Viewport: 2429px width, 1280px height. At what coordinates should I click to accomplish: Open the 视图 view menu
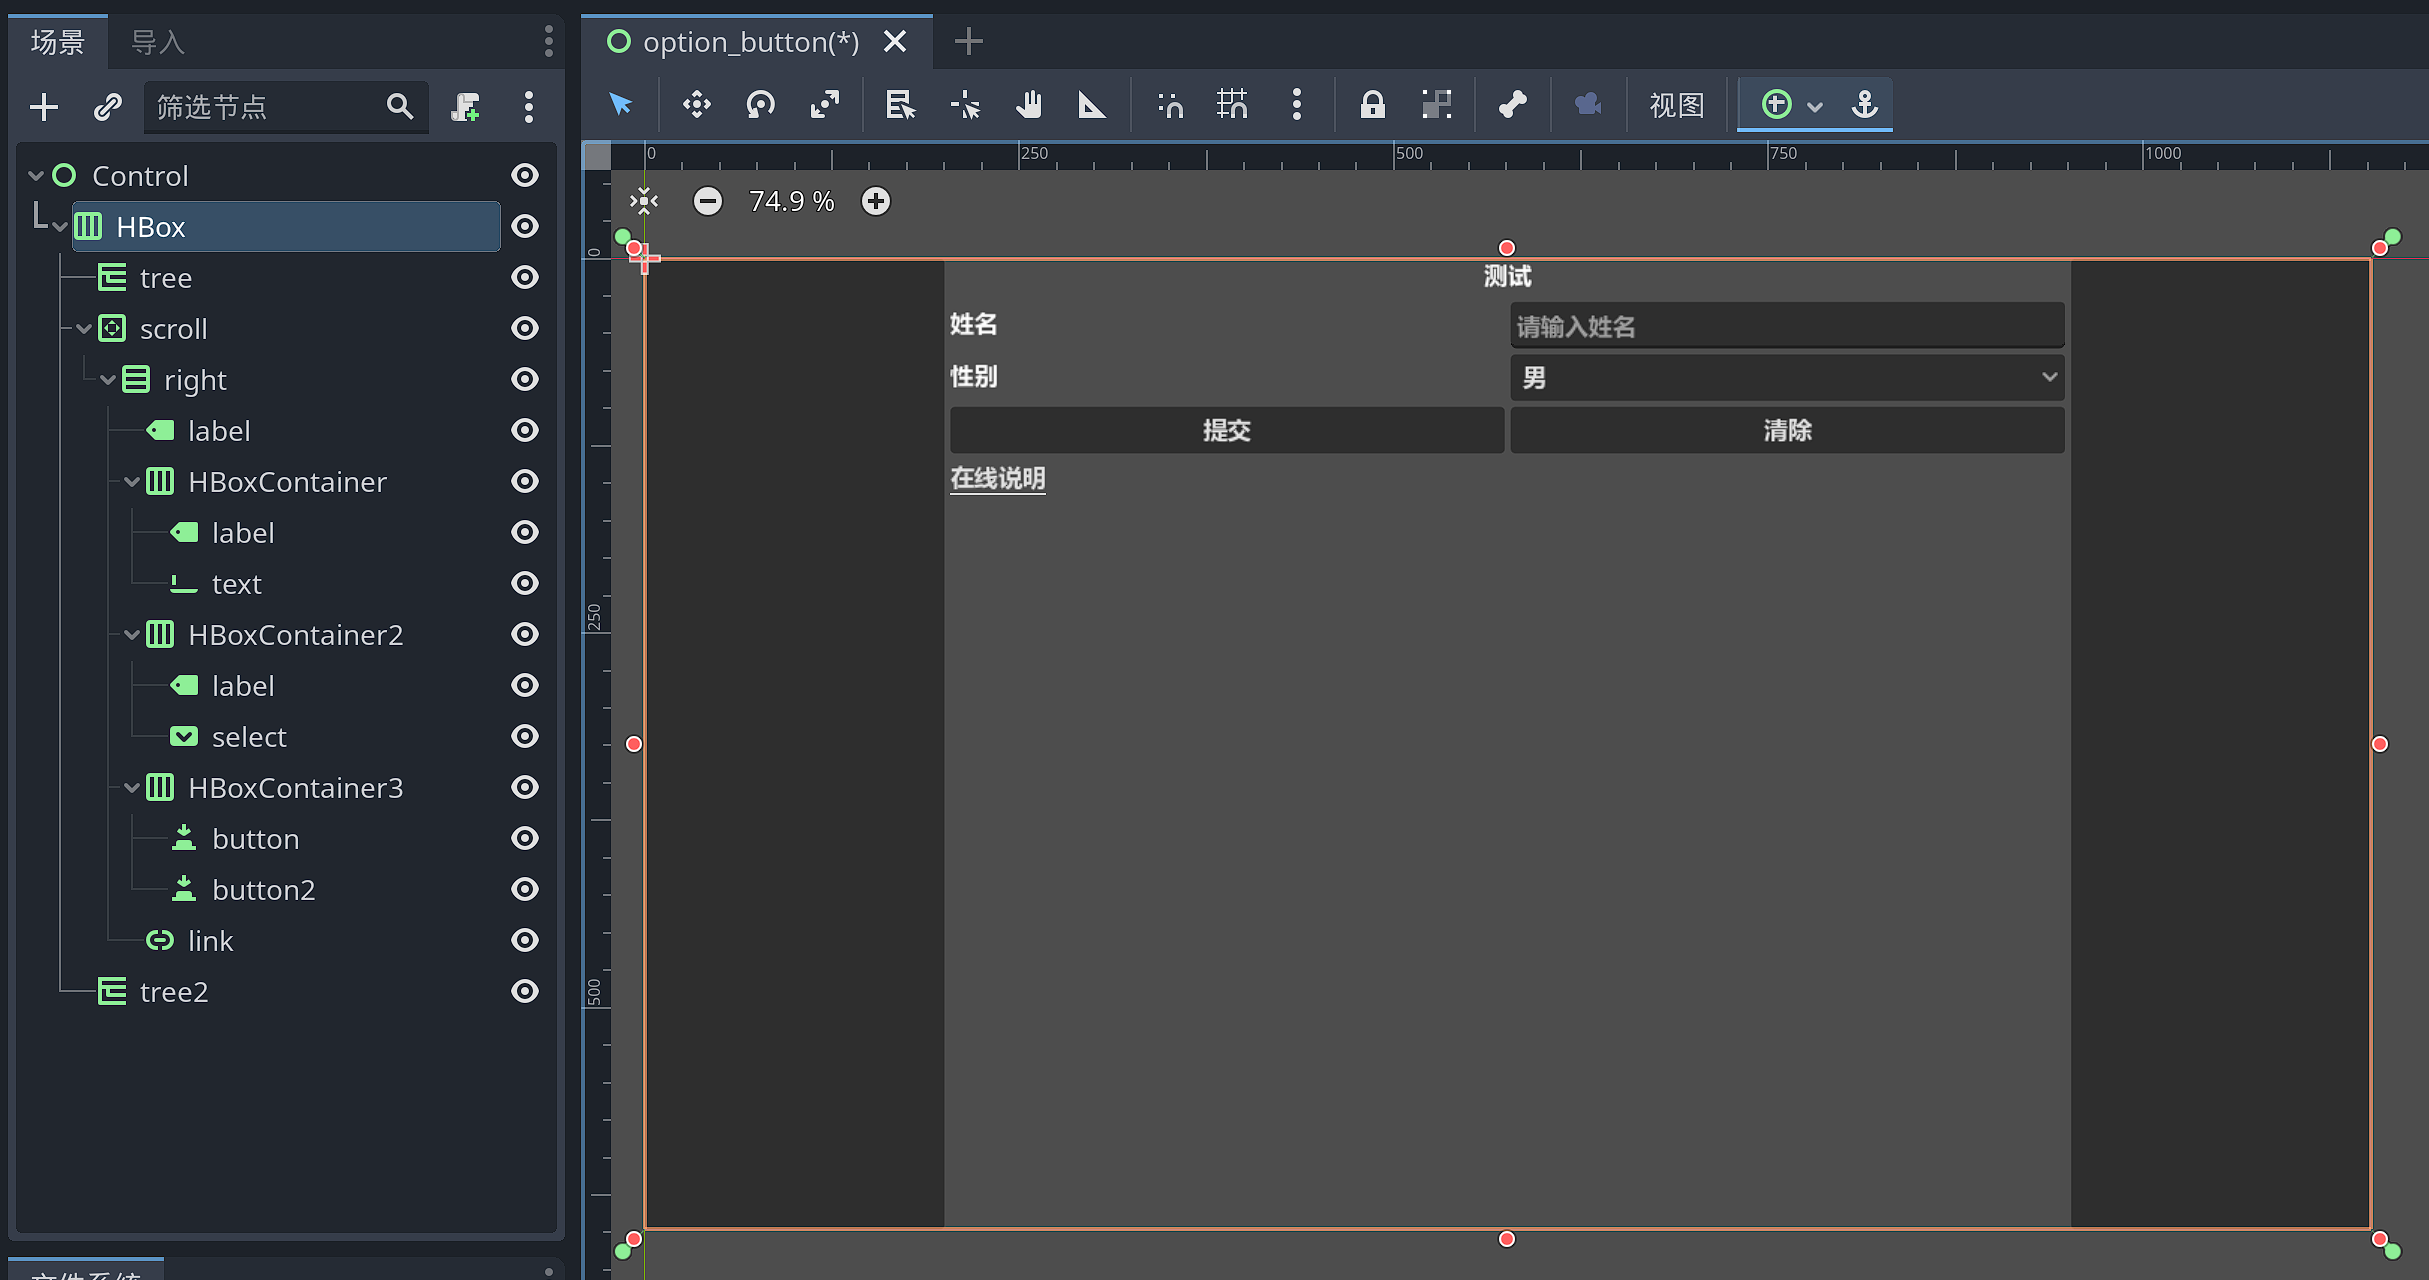pyautogui.click(x=1676, y=104)
